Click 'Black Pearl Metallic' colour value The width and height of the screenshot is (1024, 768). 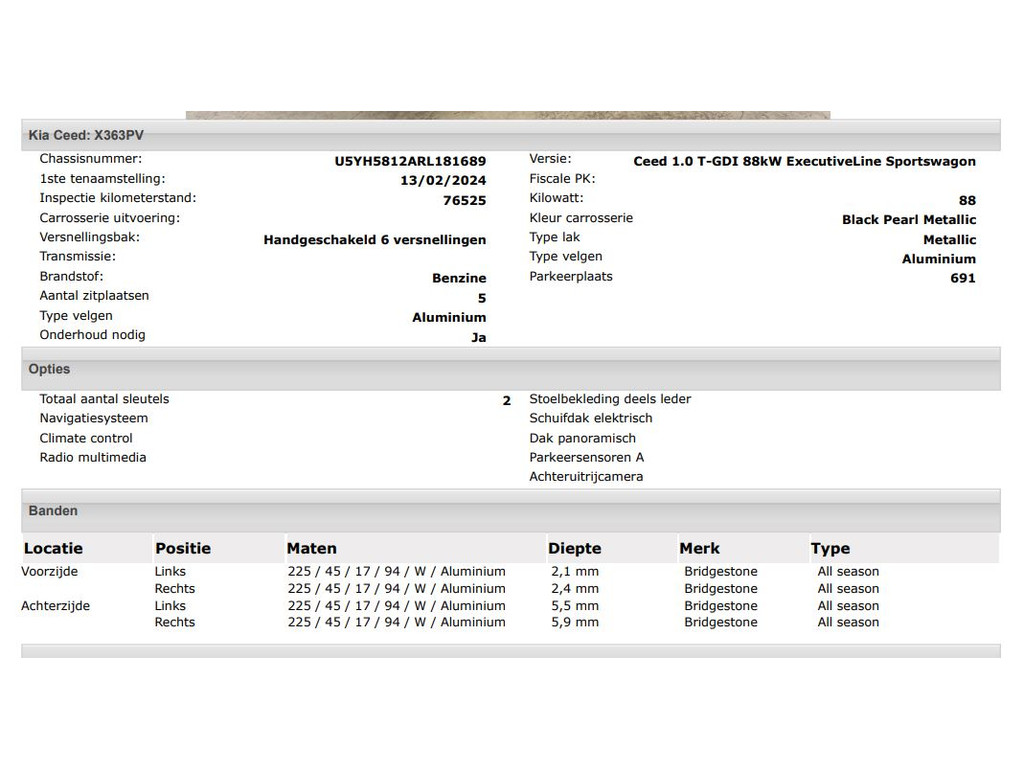pyautogui.click(x=909, y=219)
